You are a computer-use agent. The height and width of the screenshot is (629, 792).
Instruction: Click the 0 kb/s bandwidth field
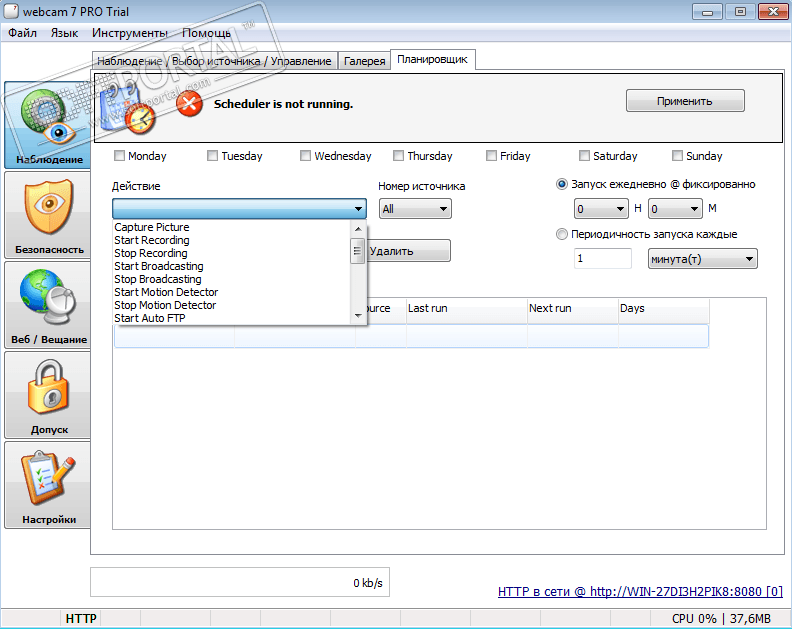(240, 583)
